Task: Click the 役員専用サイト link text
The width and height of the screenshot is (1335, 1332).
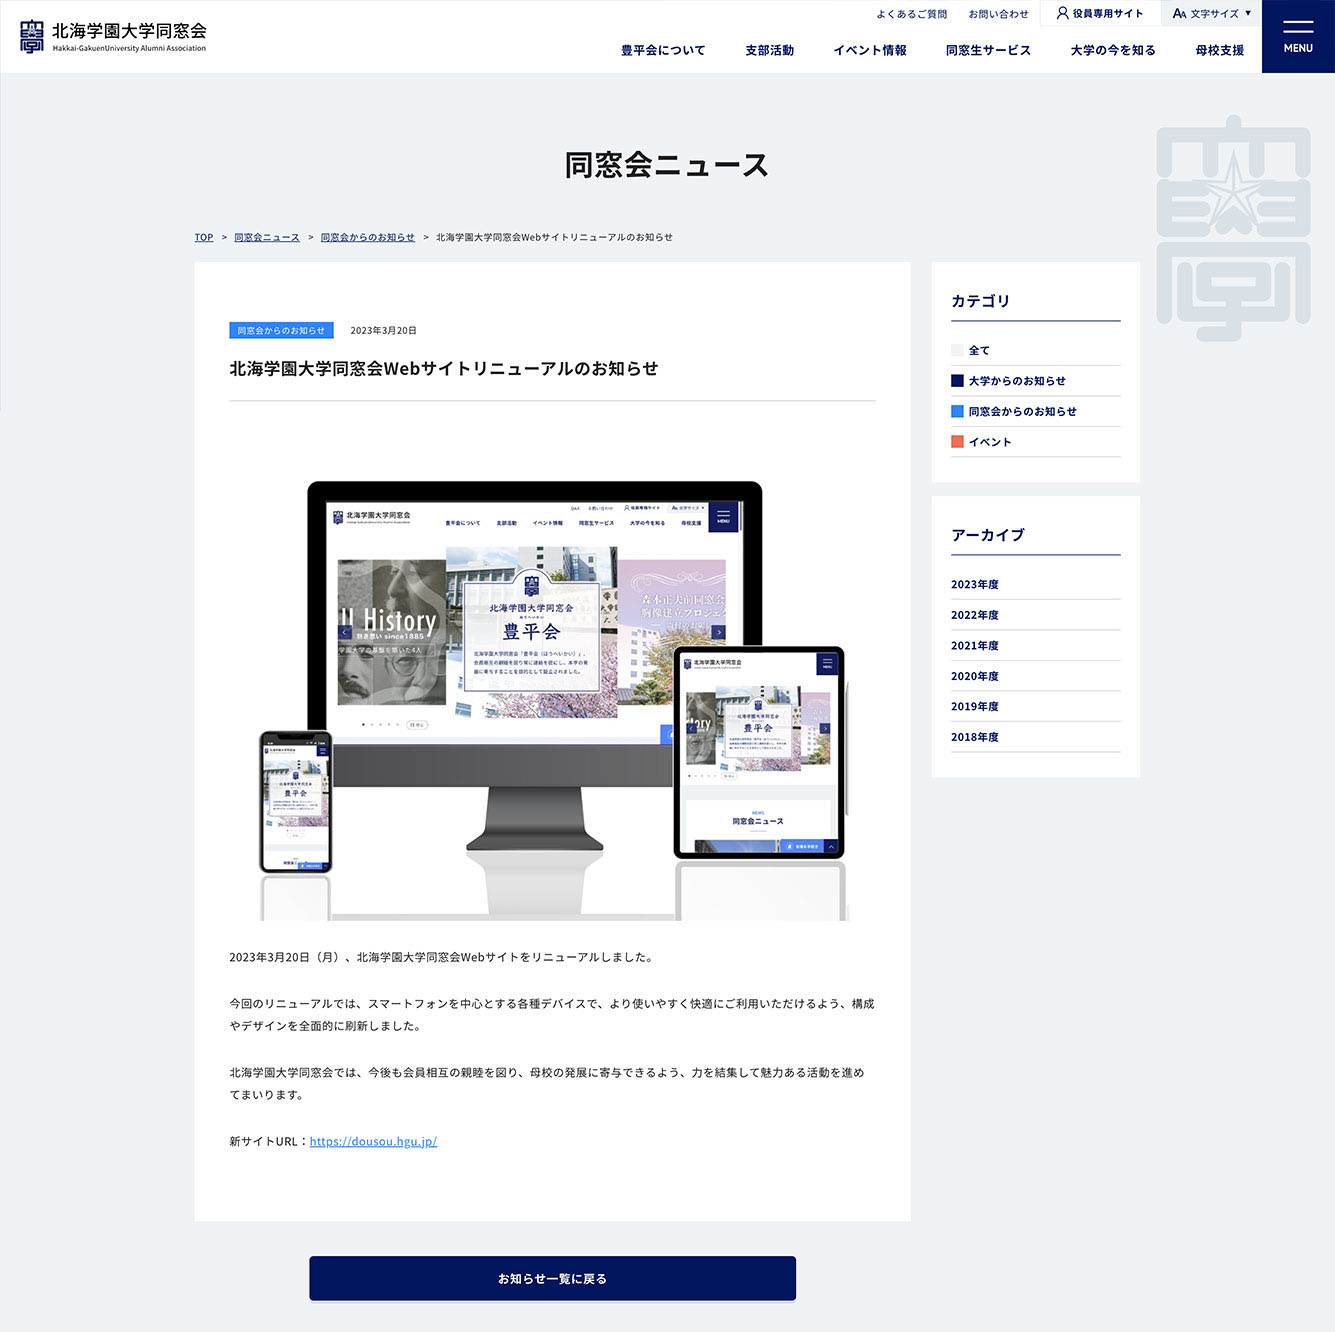Action: pos(1108,14)
